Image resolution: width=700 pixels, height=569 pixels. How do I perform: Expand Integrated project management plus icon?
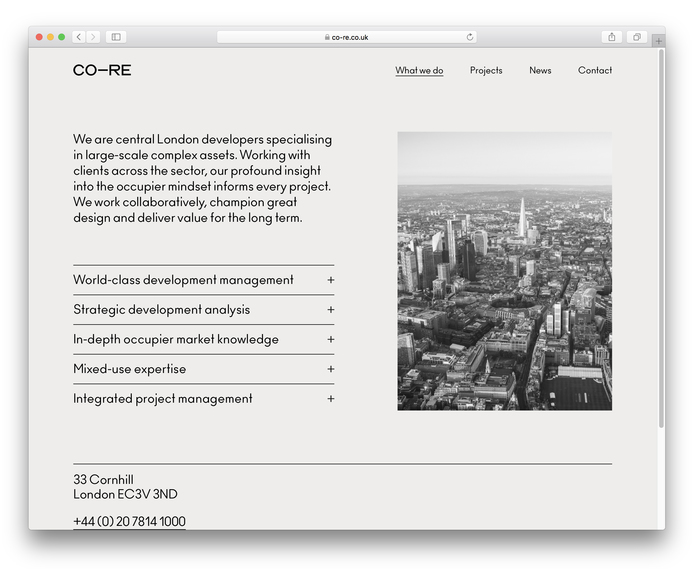(x=330, y=399)
